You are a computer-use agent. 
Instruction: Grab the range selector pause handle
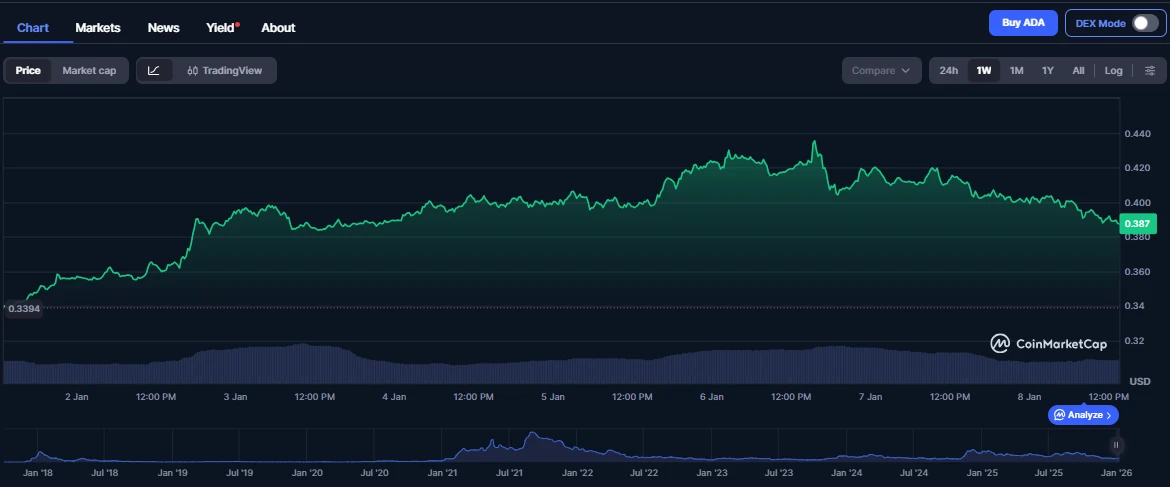tap(1116, 445)
